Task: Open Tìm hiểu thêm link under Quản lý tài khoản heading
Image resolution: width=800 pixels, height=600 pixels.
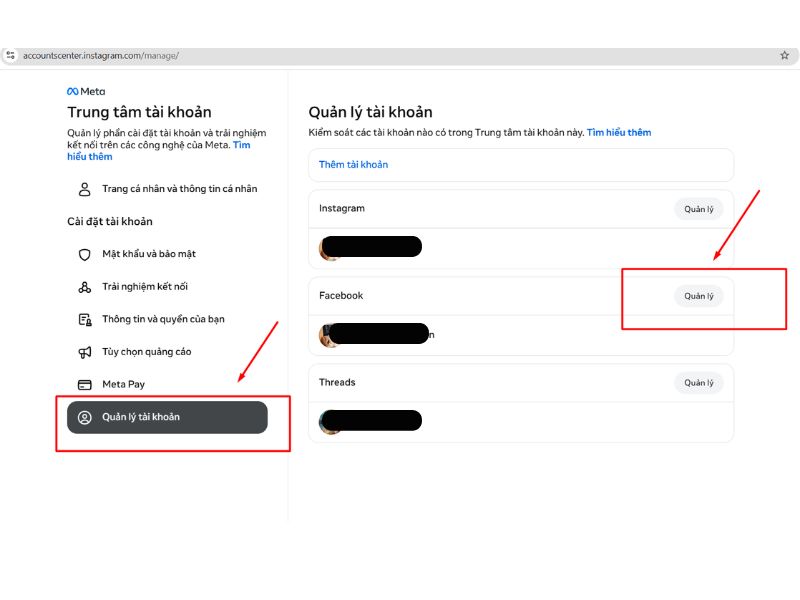Action: click(619, 133)
